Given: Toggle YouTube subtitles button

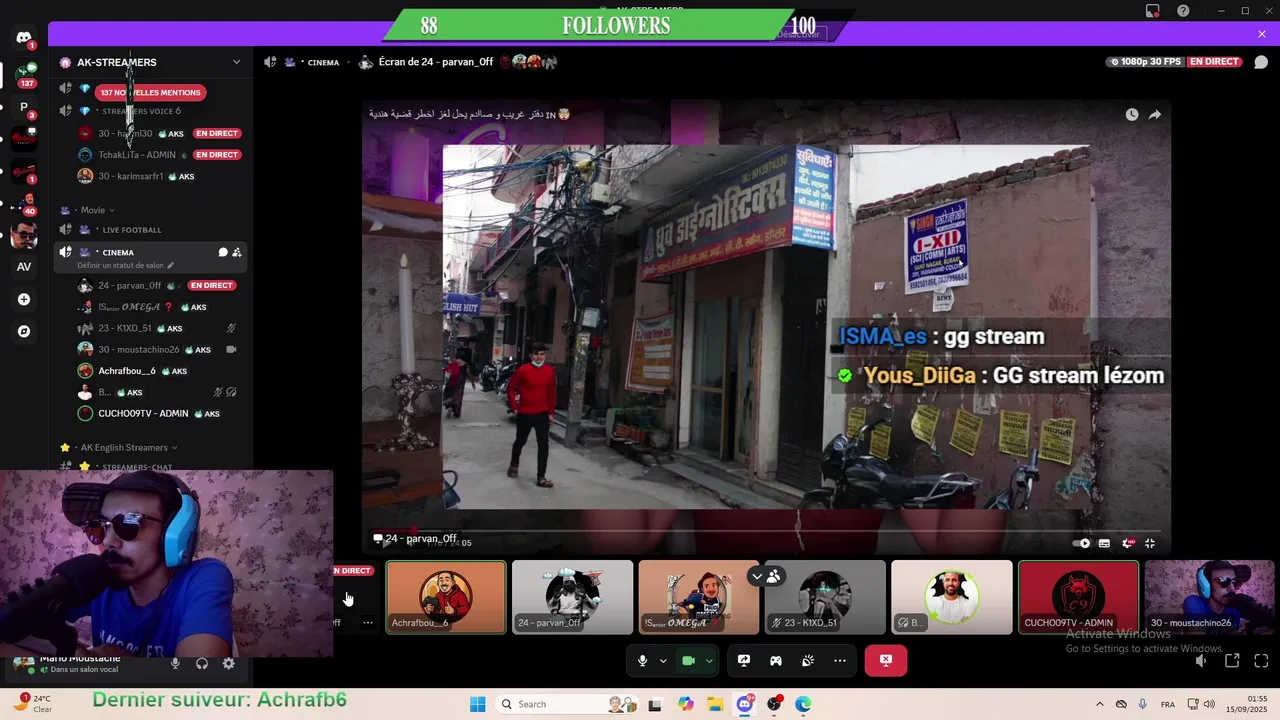Looking at the screenshot, I should pyautogui.click(x=1104, y=543).
